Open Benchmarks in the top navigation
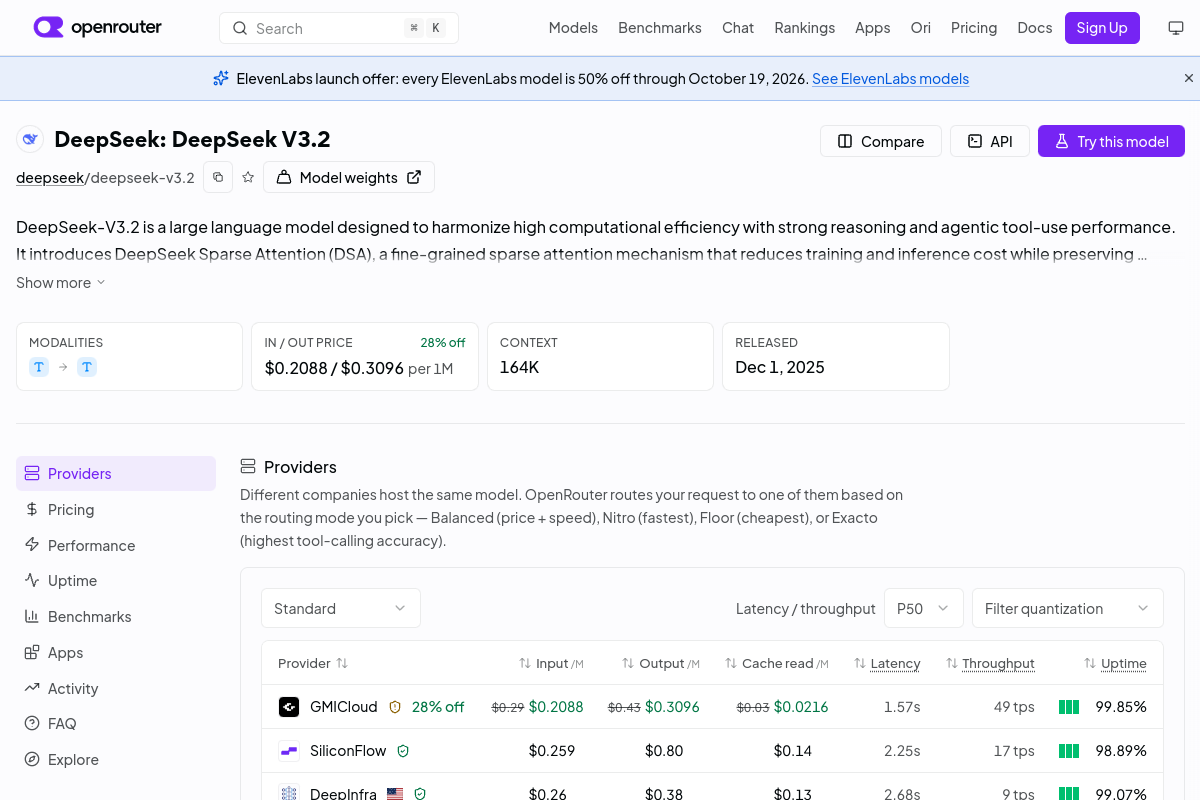This screenshot has width=1200, height=800. click(660, 28)
